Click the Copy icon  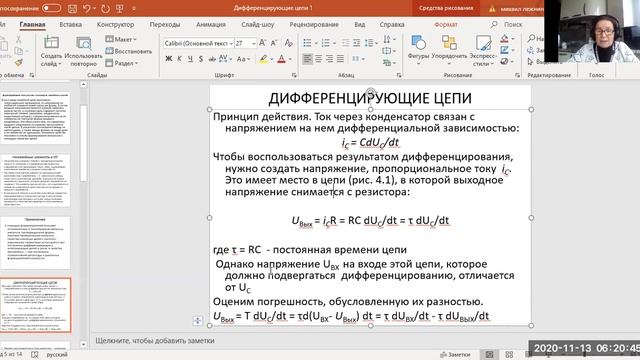click(18, 51)
